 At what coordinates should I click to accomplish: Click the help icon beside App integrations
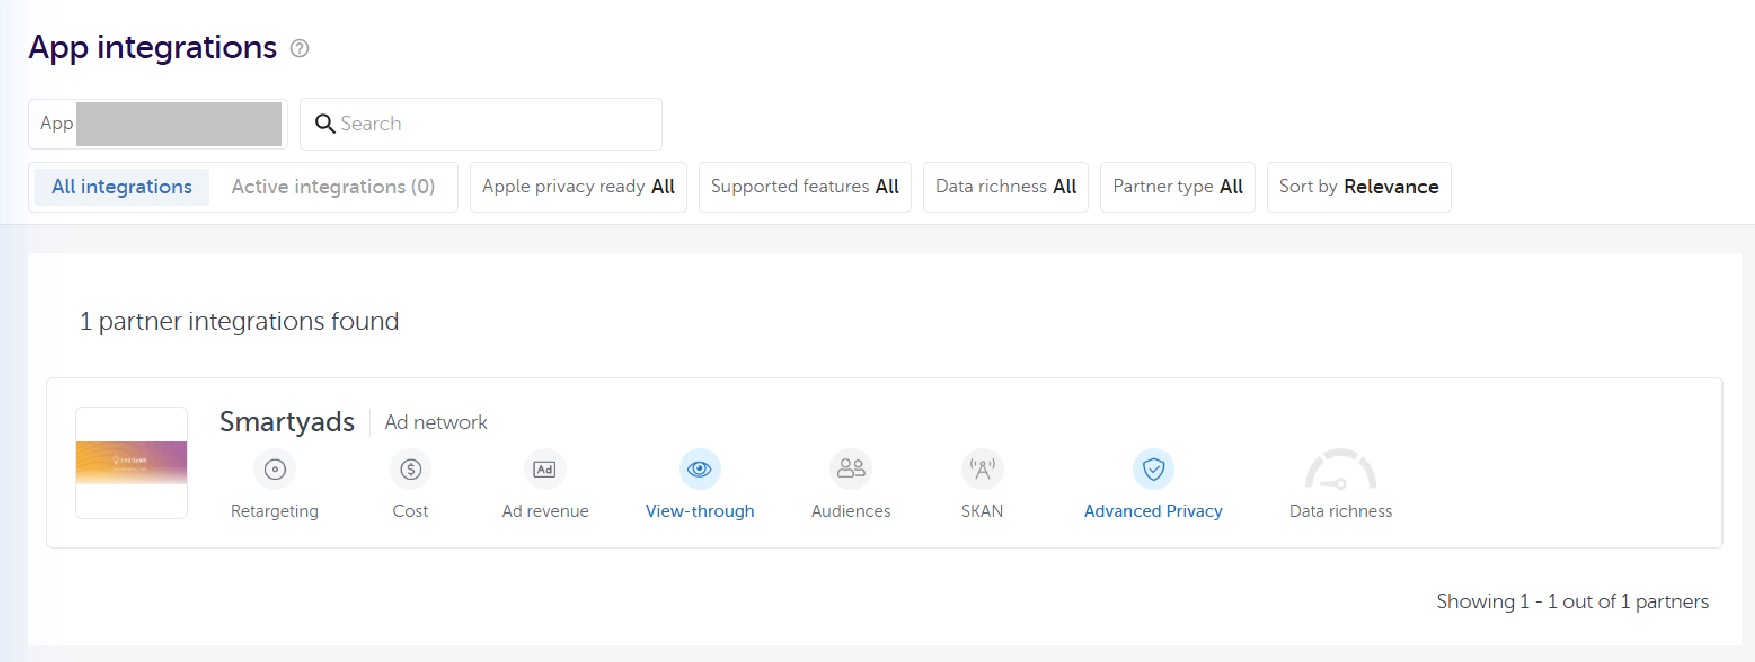[x=300, y=48]
